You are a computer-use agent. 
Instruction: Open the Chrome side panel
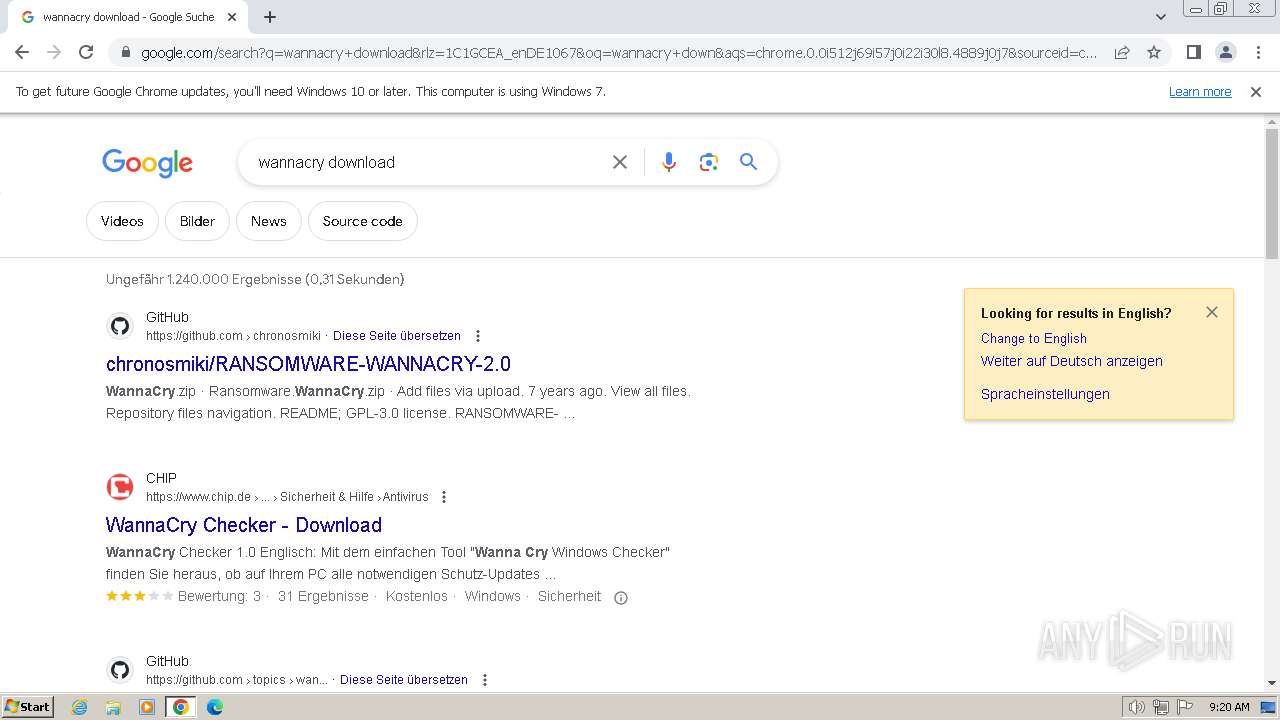click(x=1193, y=52)
